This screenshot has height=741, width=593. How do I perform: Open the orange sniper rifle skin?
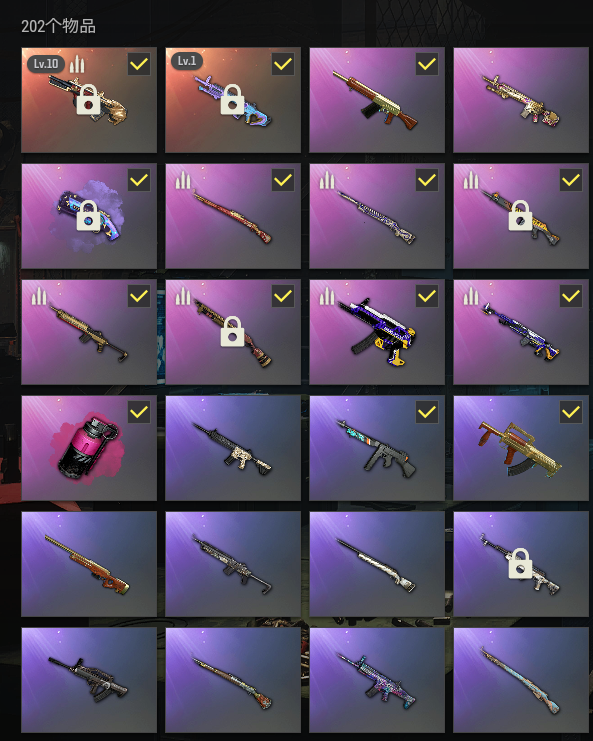(89, 564)
